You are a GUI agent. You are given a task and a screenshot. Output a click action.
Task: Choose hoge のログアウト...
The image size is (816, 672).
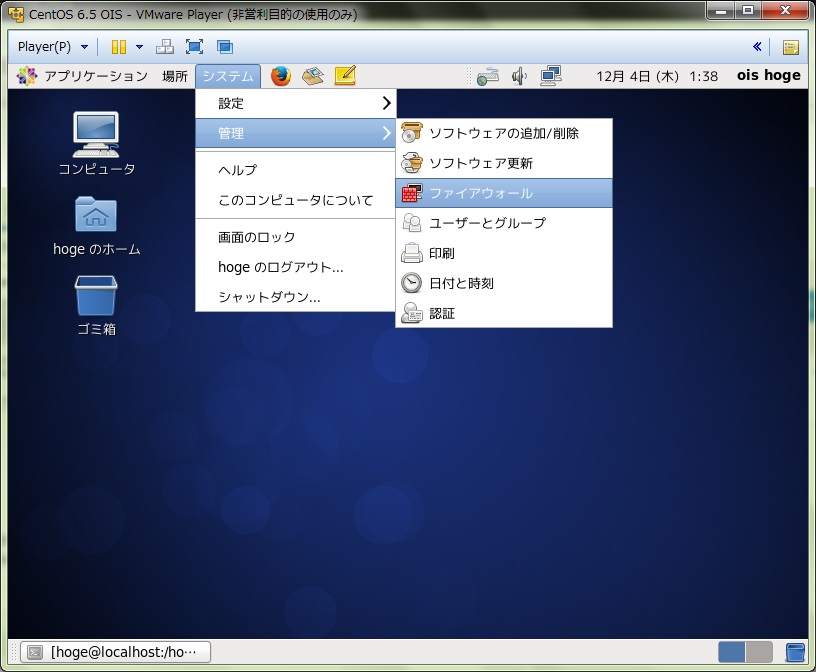click(x=296, y=268)
